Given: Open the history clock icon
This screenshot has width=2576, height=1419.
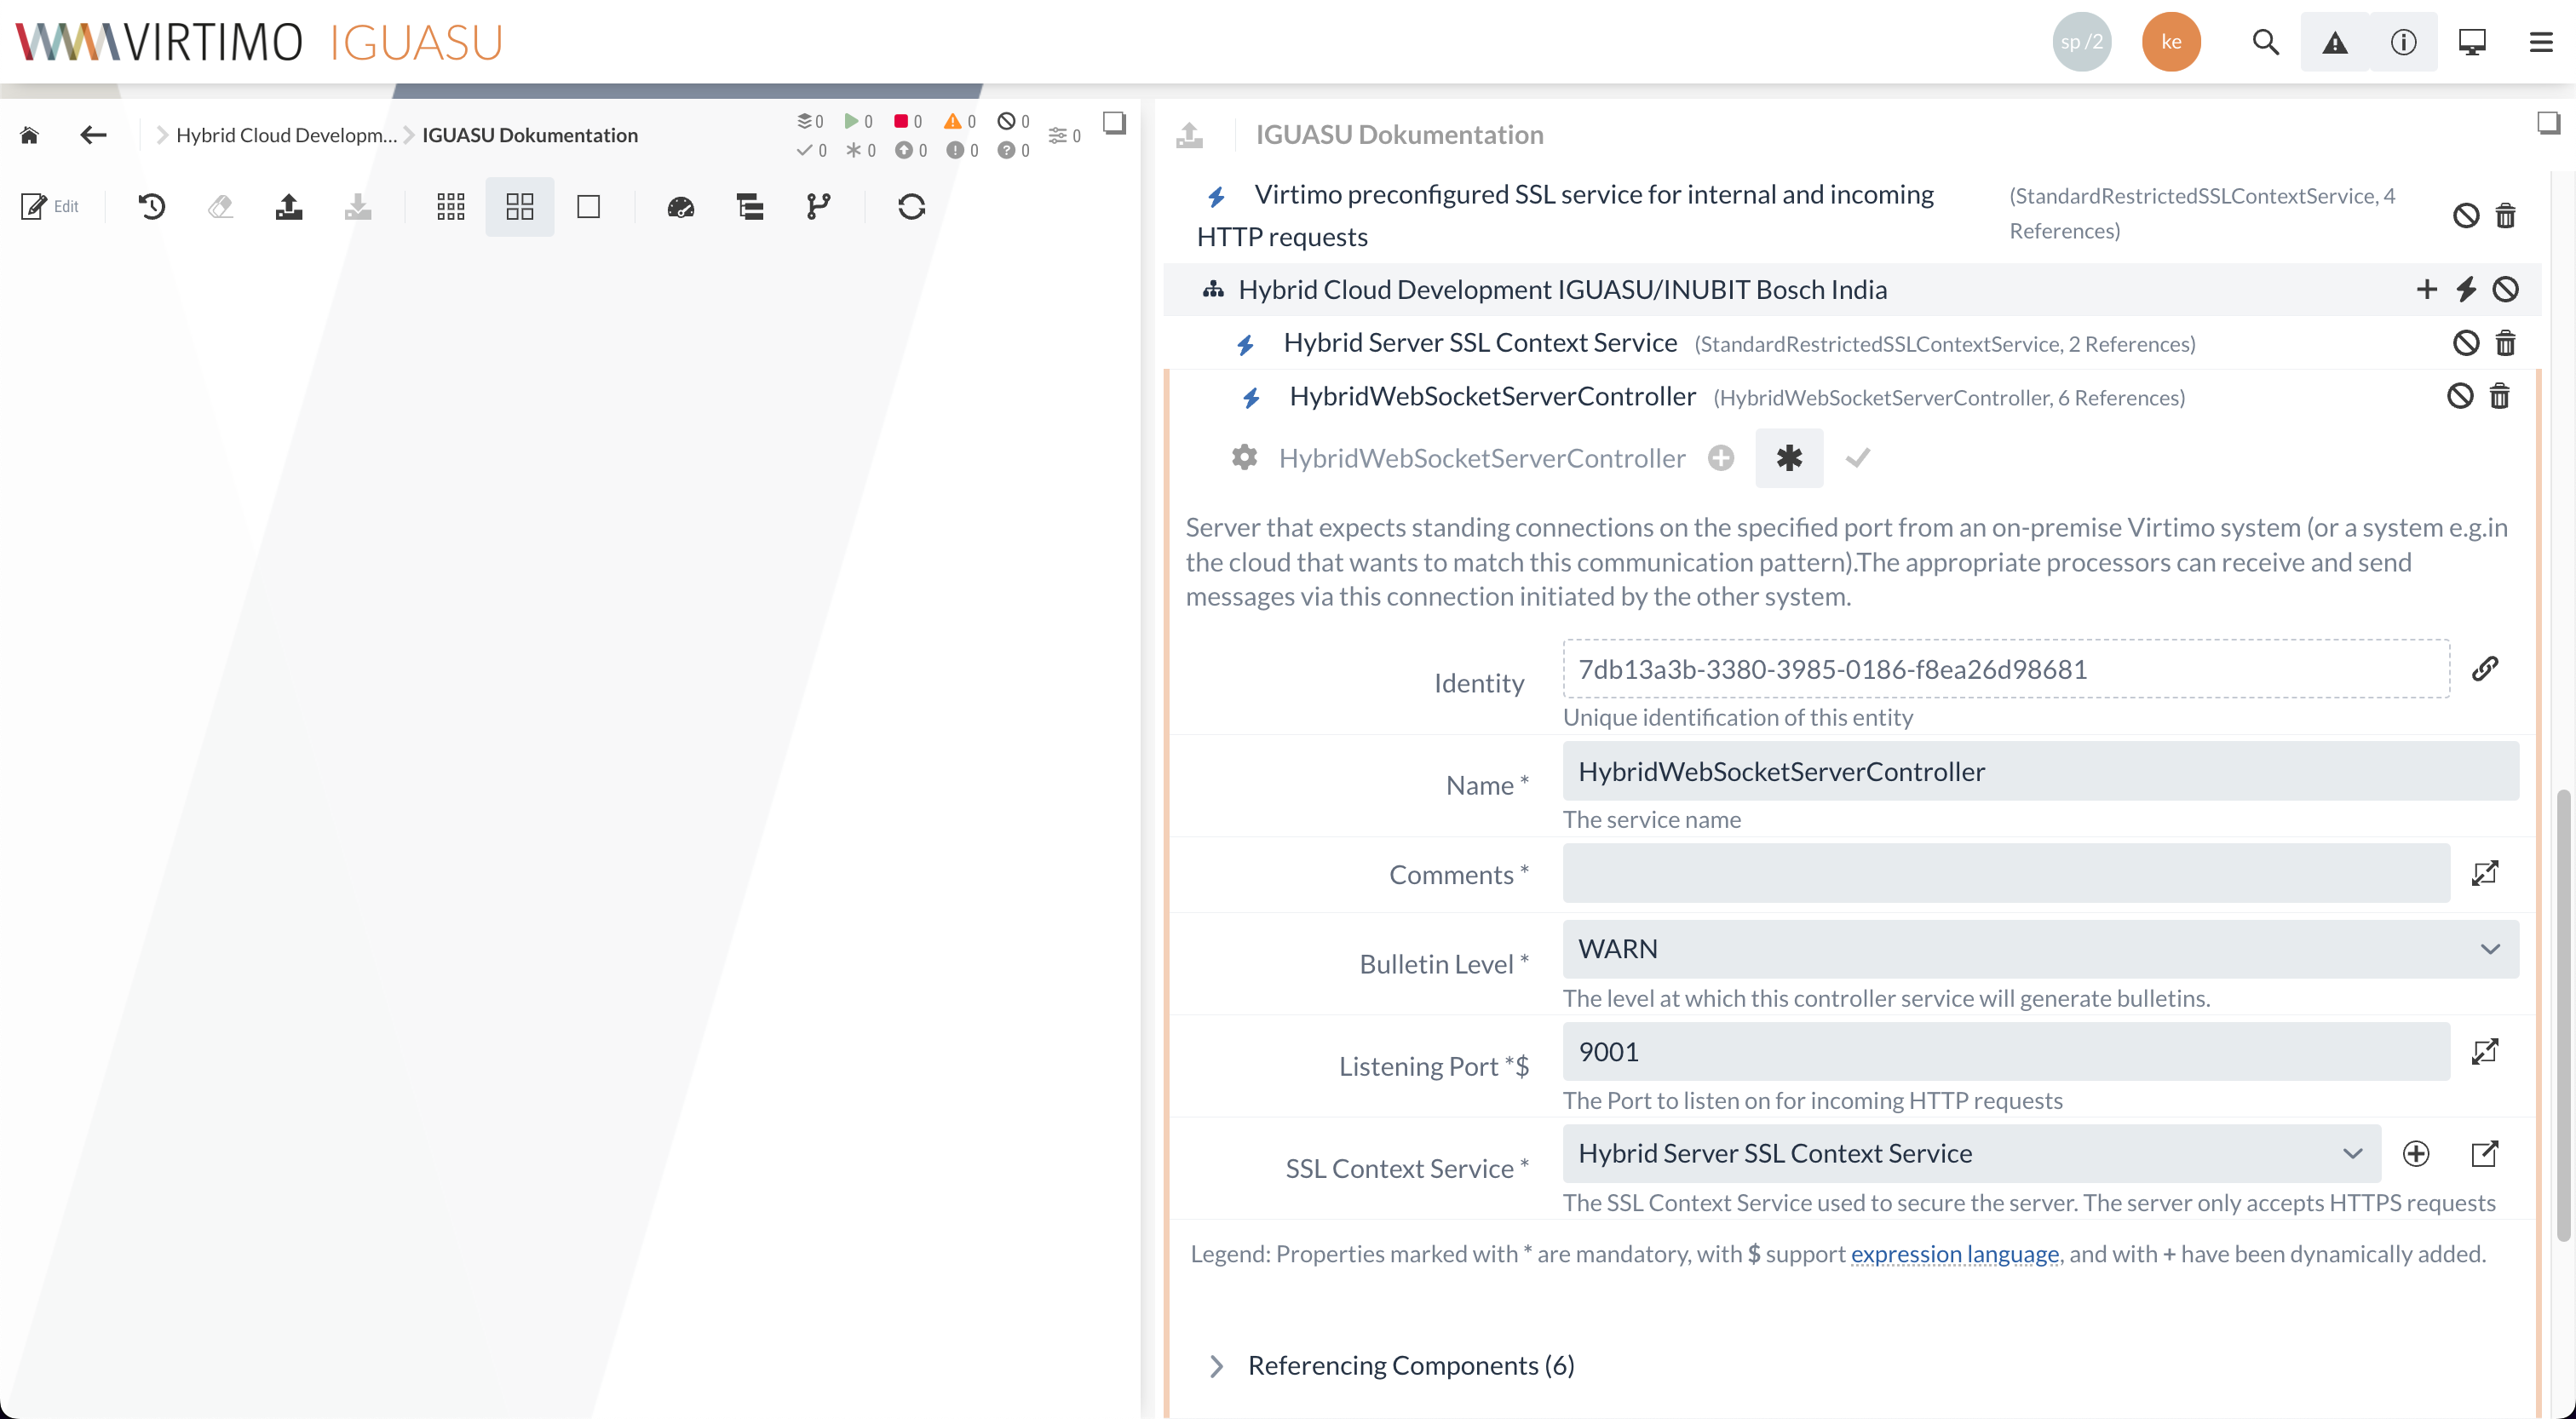Looking at the screenshot, I should (152, 207).
